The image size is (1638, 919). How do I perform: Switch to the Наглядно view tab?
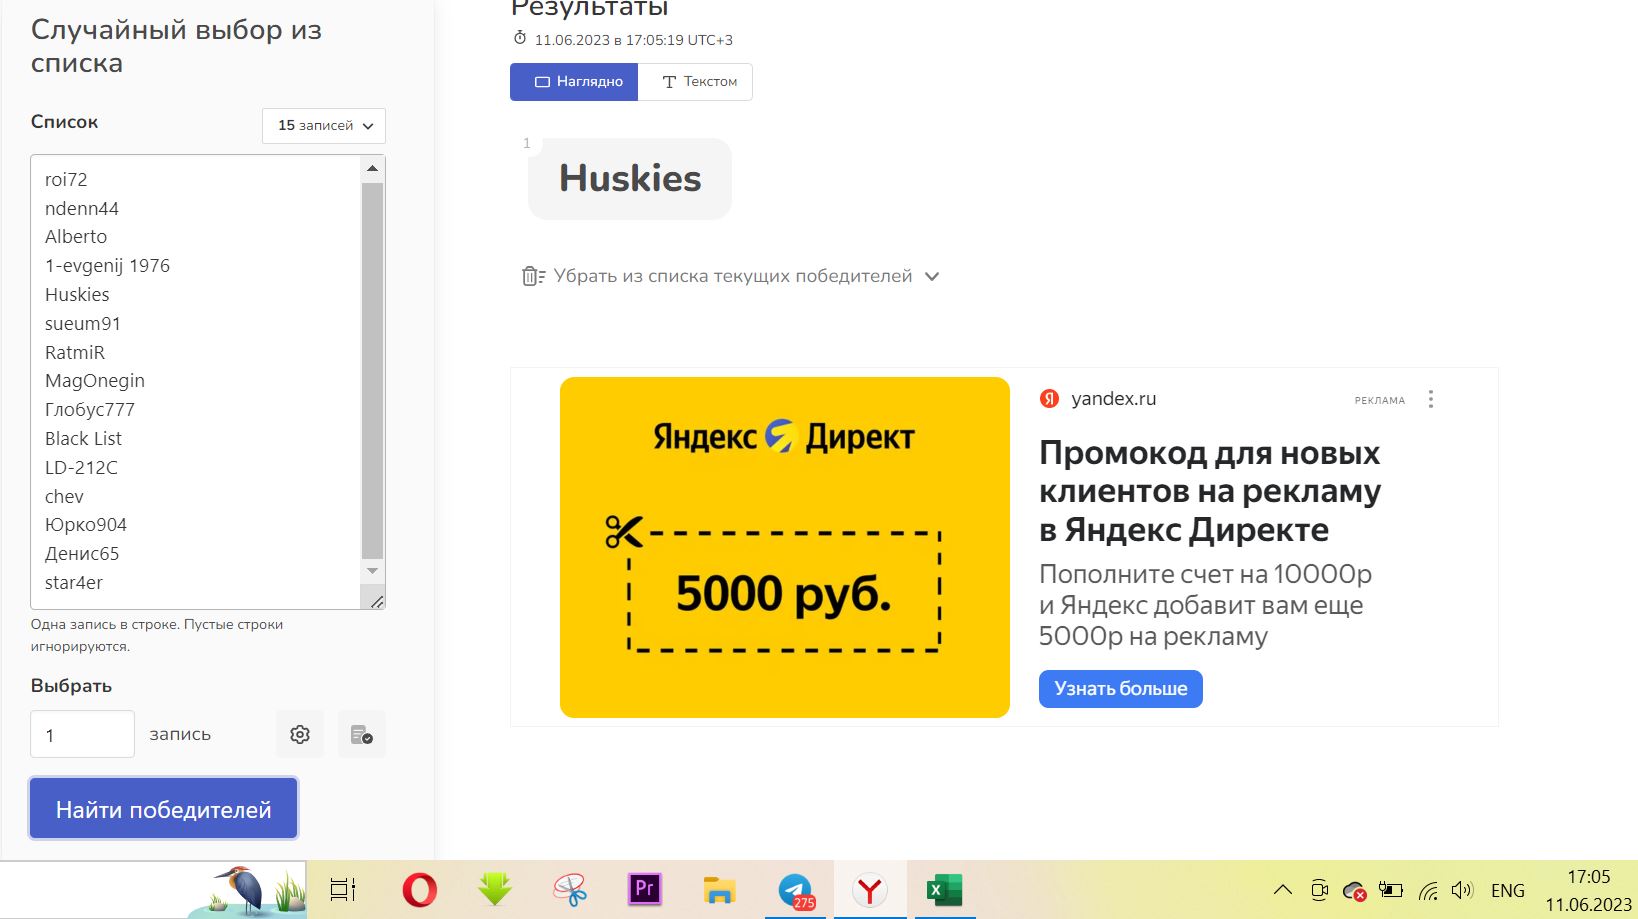tap(574, 82)
